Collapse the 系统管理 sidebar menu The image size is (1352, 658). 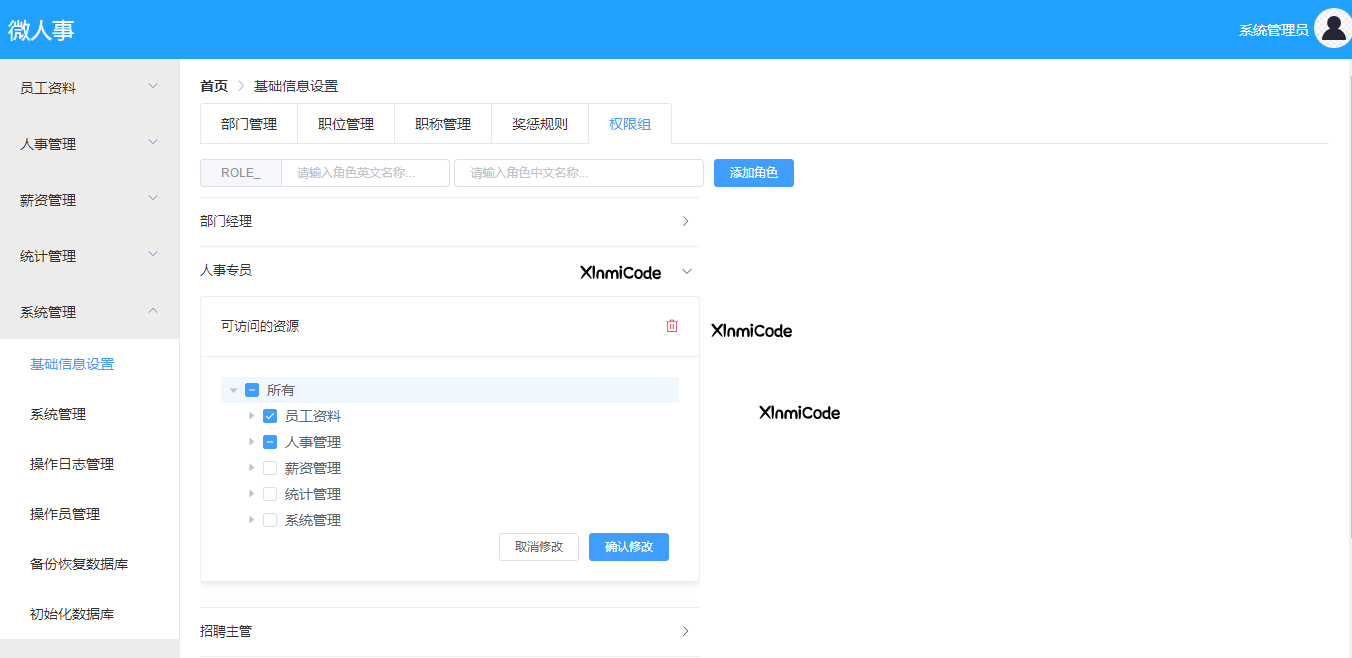(x=153, y=311)
